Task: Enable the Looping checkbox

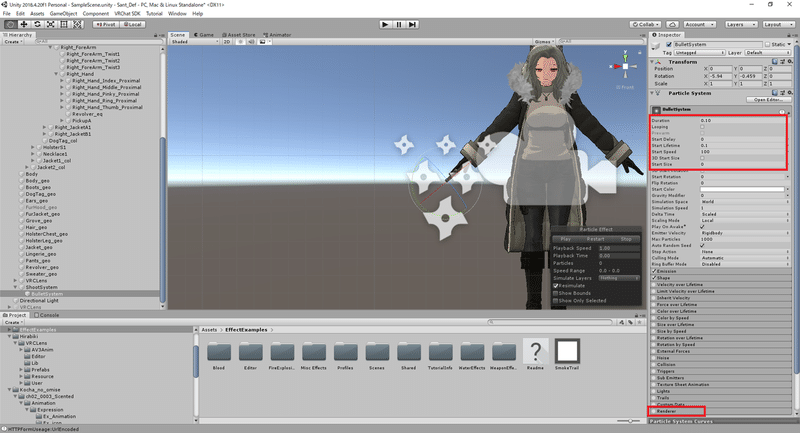Action: [x=702, y=127]
